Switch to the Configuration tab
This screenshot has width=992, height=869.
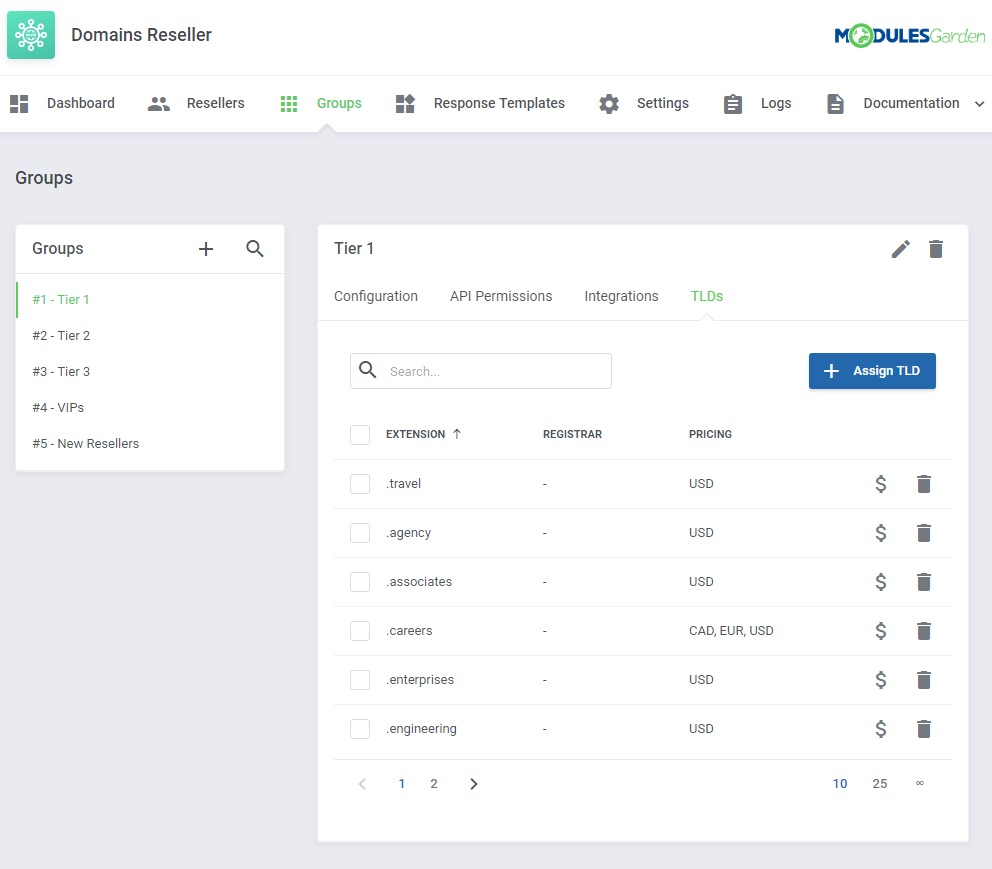click(376, 297)
